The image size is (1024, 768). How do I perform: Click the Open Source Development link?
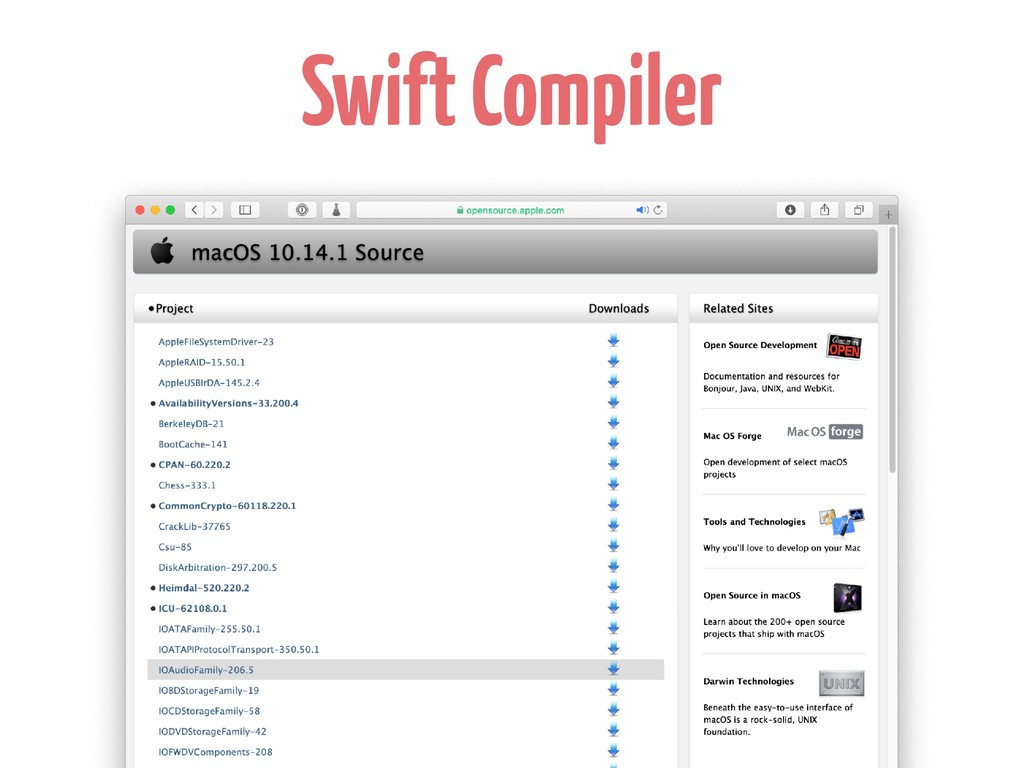760,345
